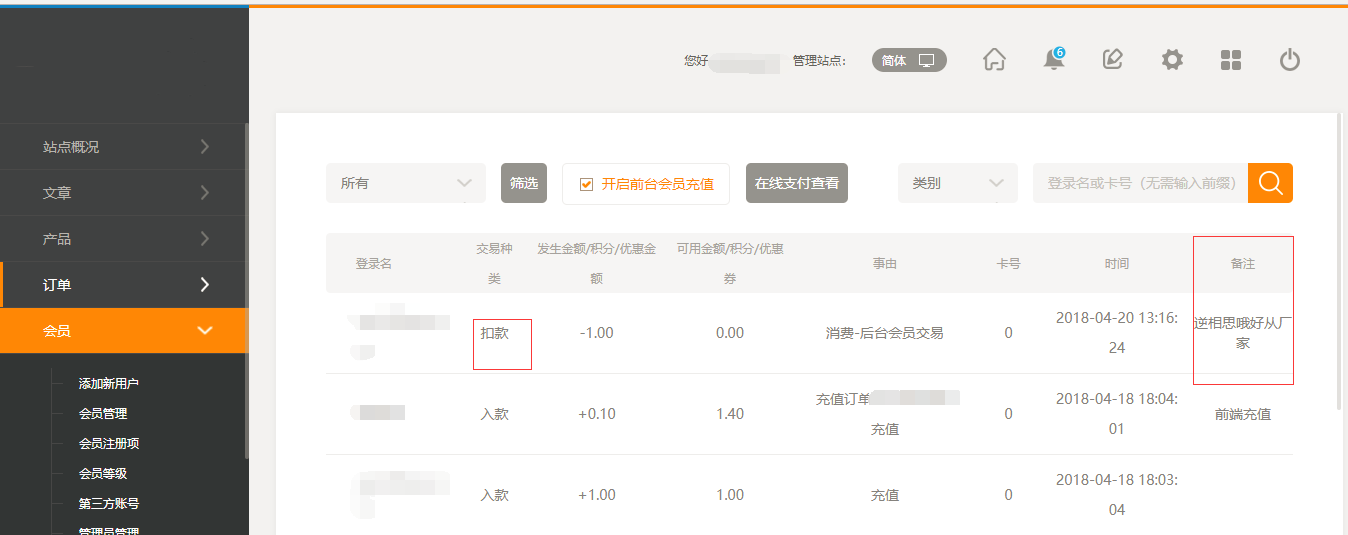Open the four-square grid apps icon
The height and width of the screenshot is (535, 1348).
(x=1231, y=60)
